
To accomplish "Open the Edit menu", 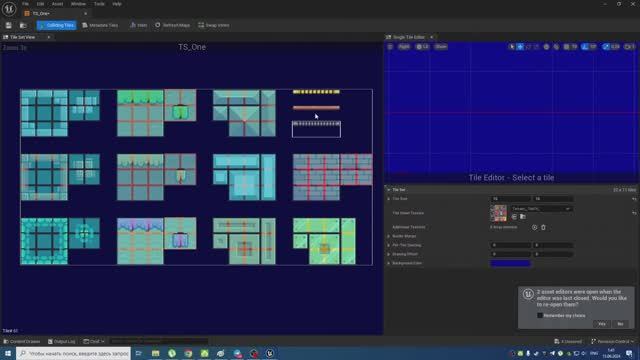I will click(40, 4).
